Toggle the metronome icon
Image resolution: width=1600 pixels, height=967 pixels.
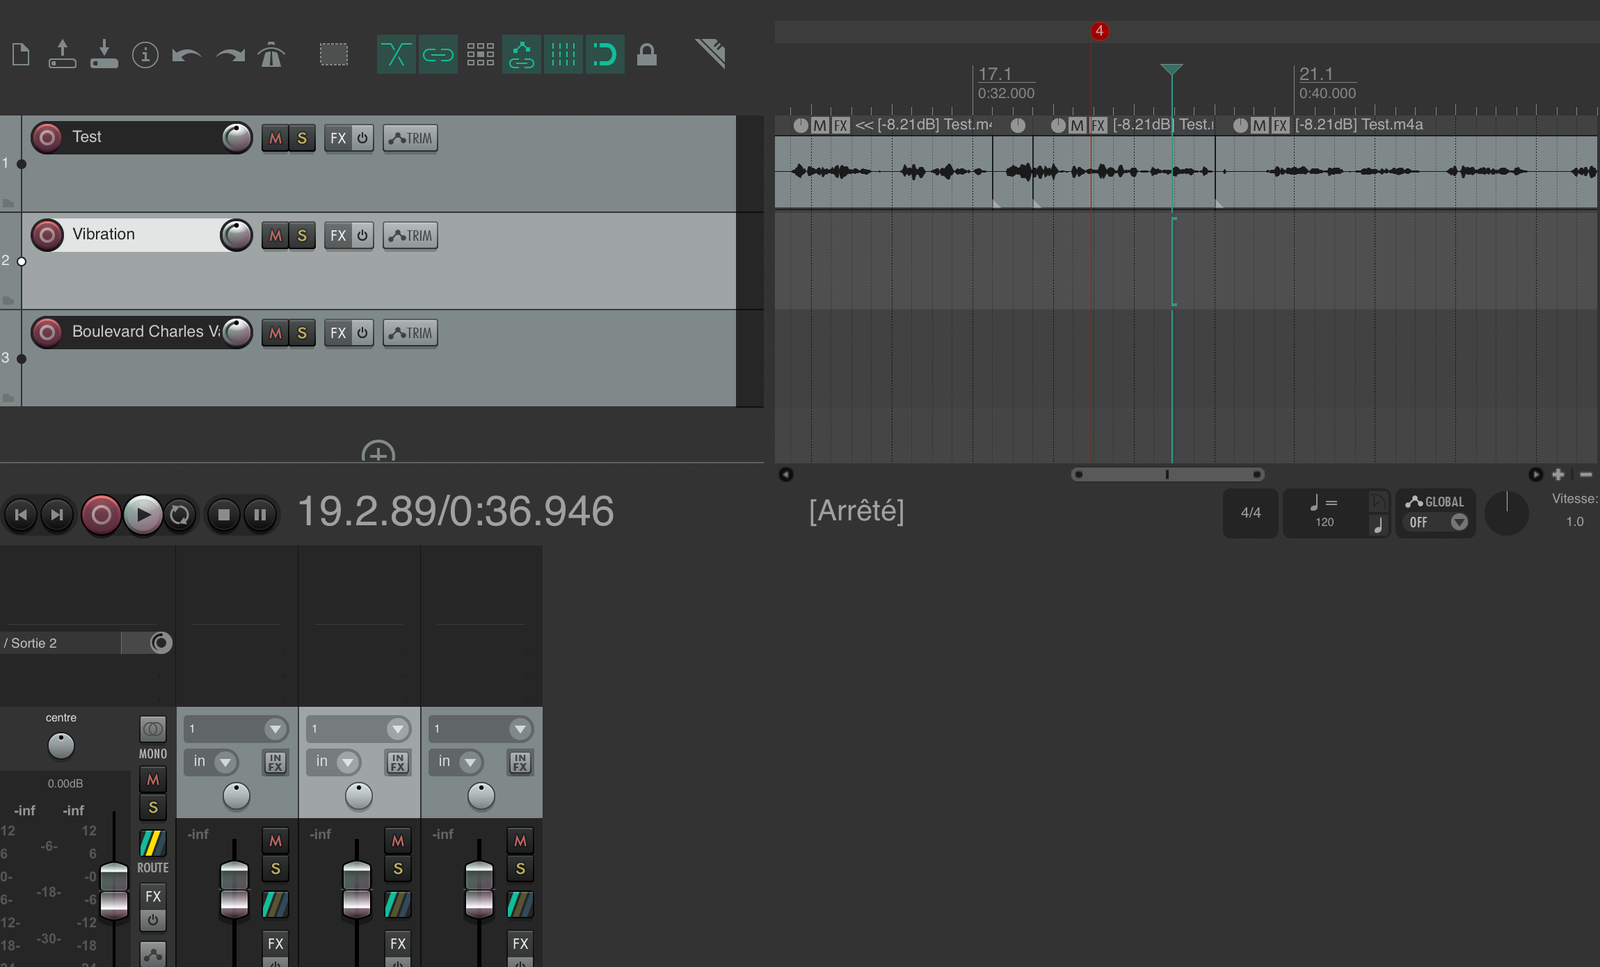pyautogui.click(x=271, y=55)
